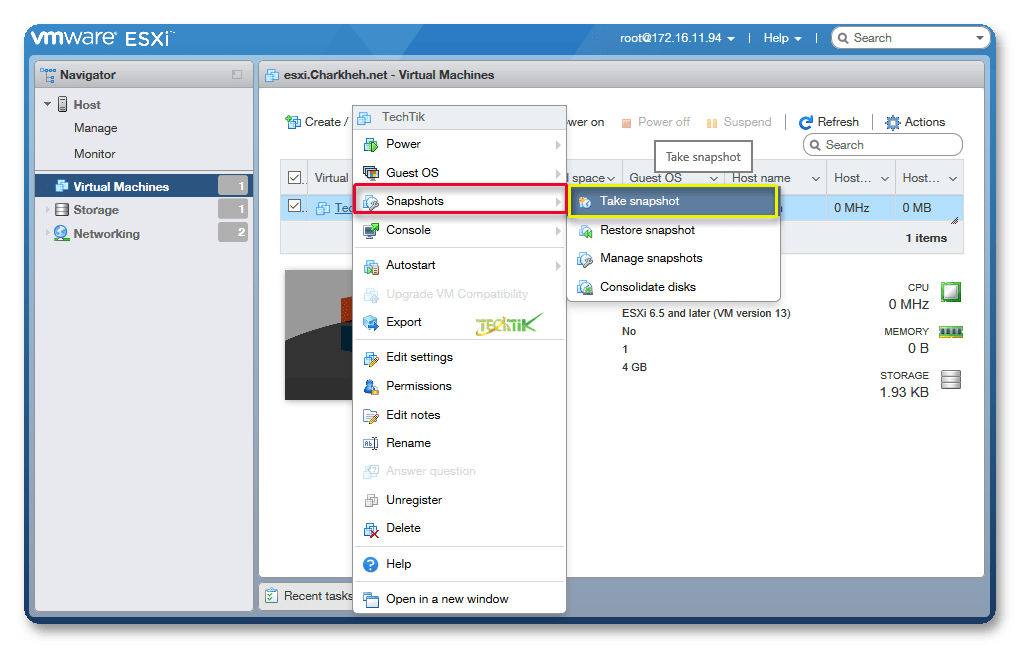The image size is (1020, 648).
Task: Click the Edit notes pencil icon
Action: 371,415
